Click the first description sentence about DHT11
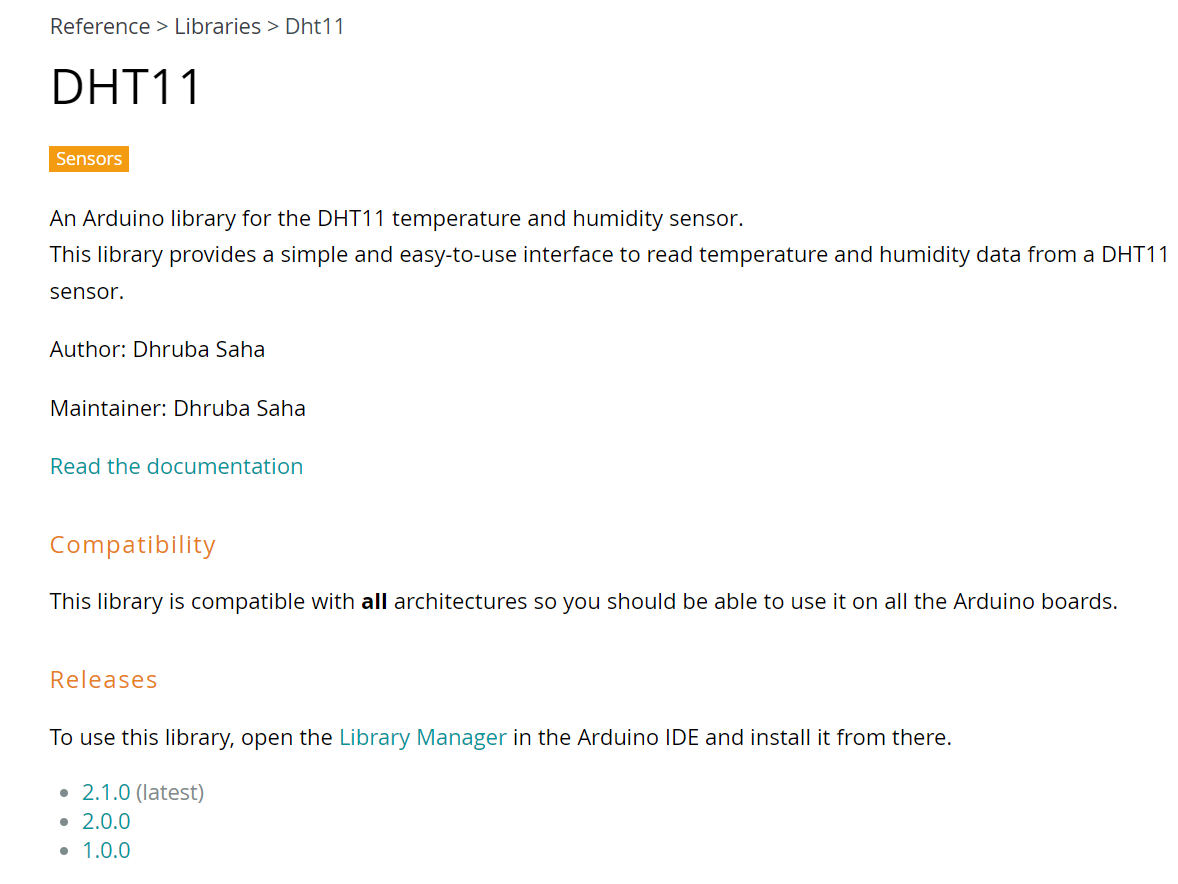1178x884 pixels. 396,219
